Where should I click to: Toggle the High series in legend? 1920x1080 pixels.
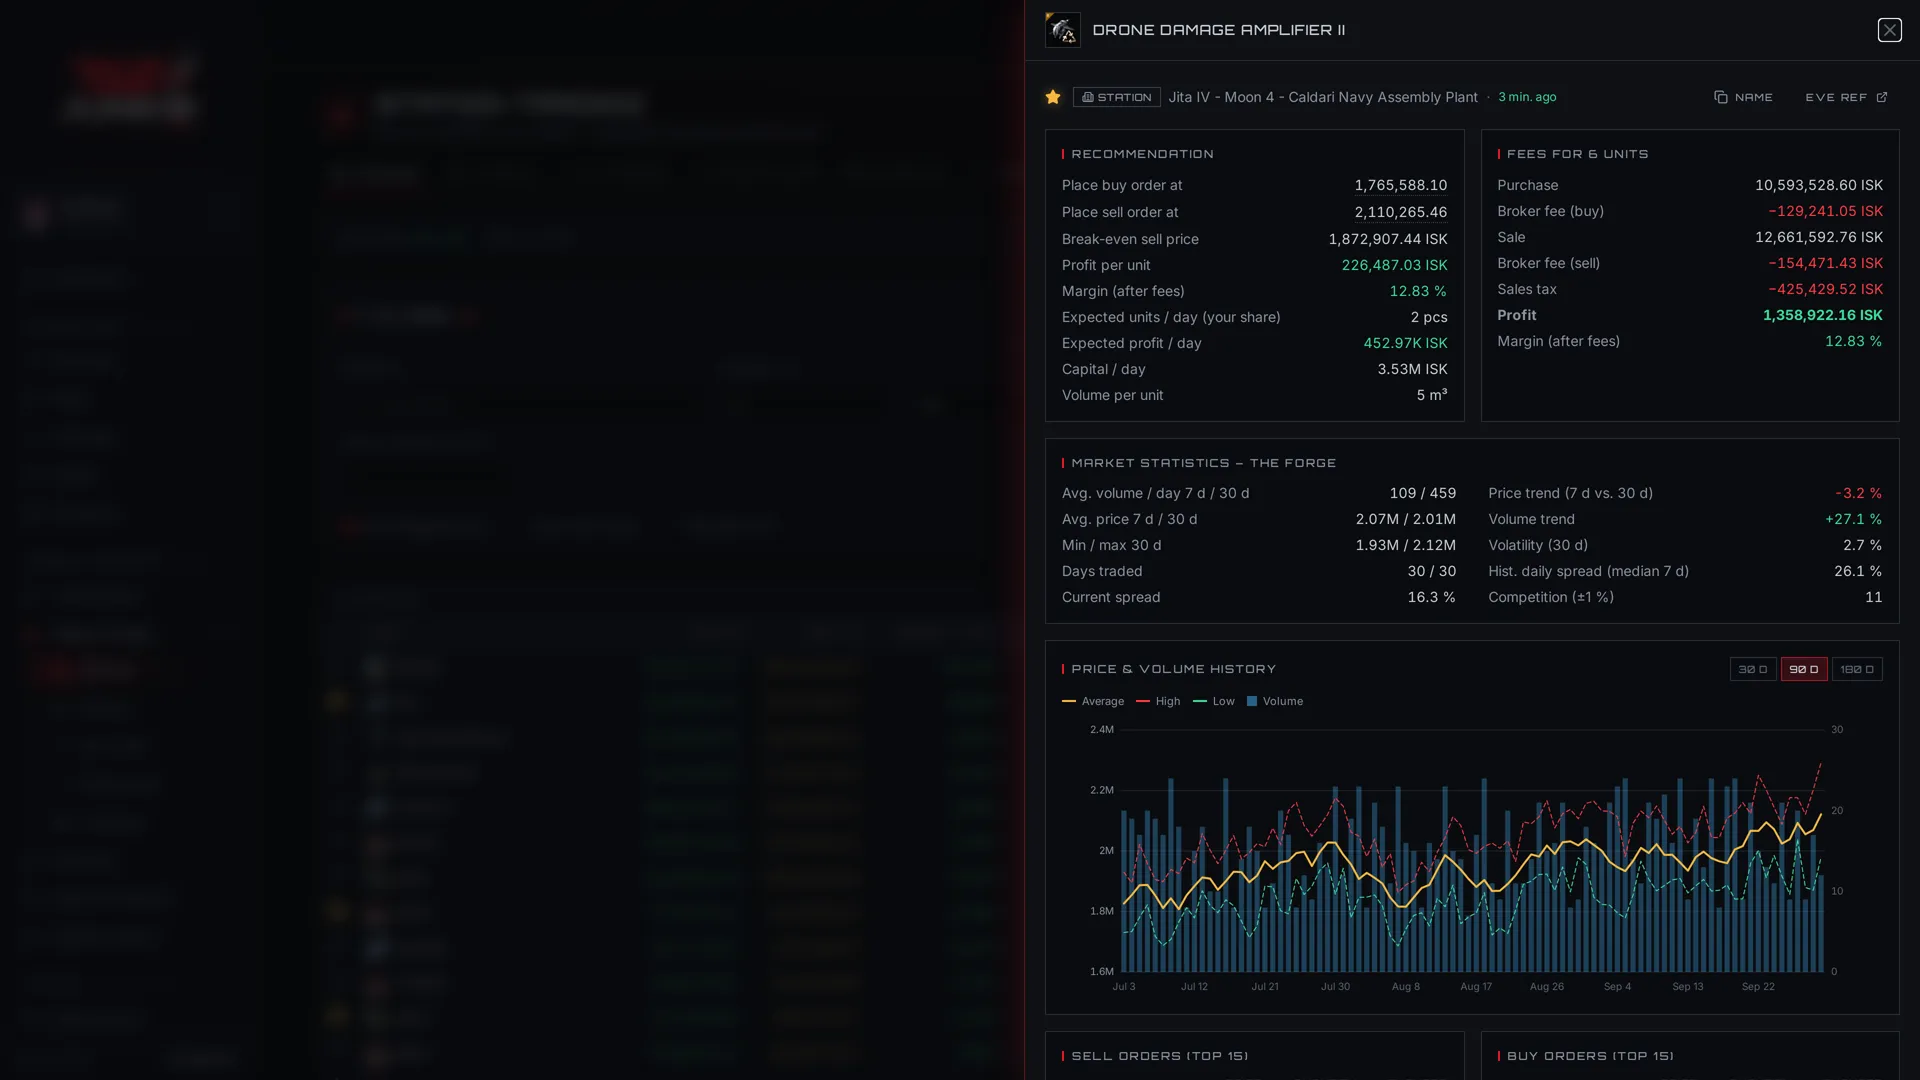coord(1158,701)
